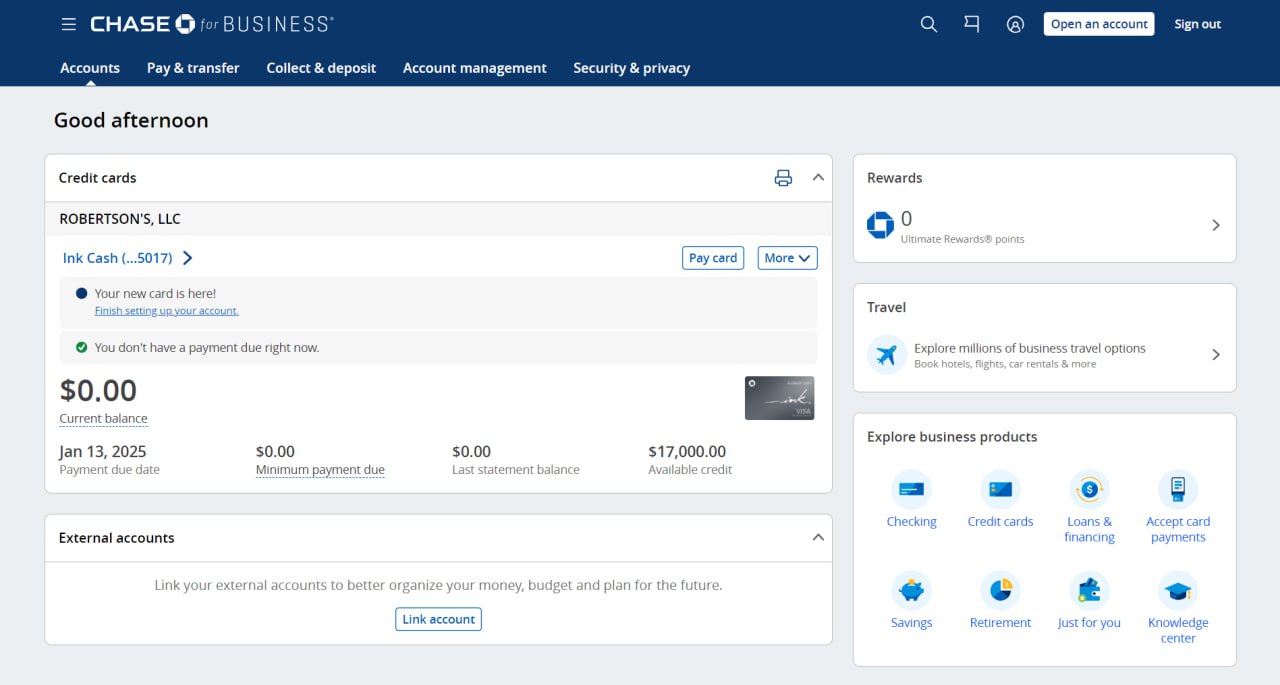Click the Accept card payments icon

tap(1177, 490)
